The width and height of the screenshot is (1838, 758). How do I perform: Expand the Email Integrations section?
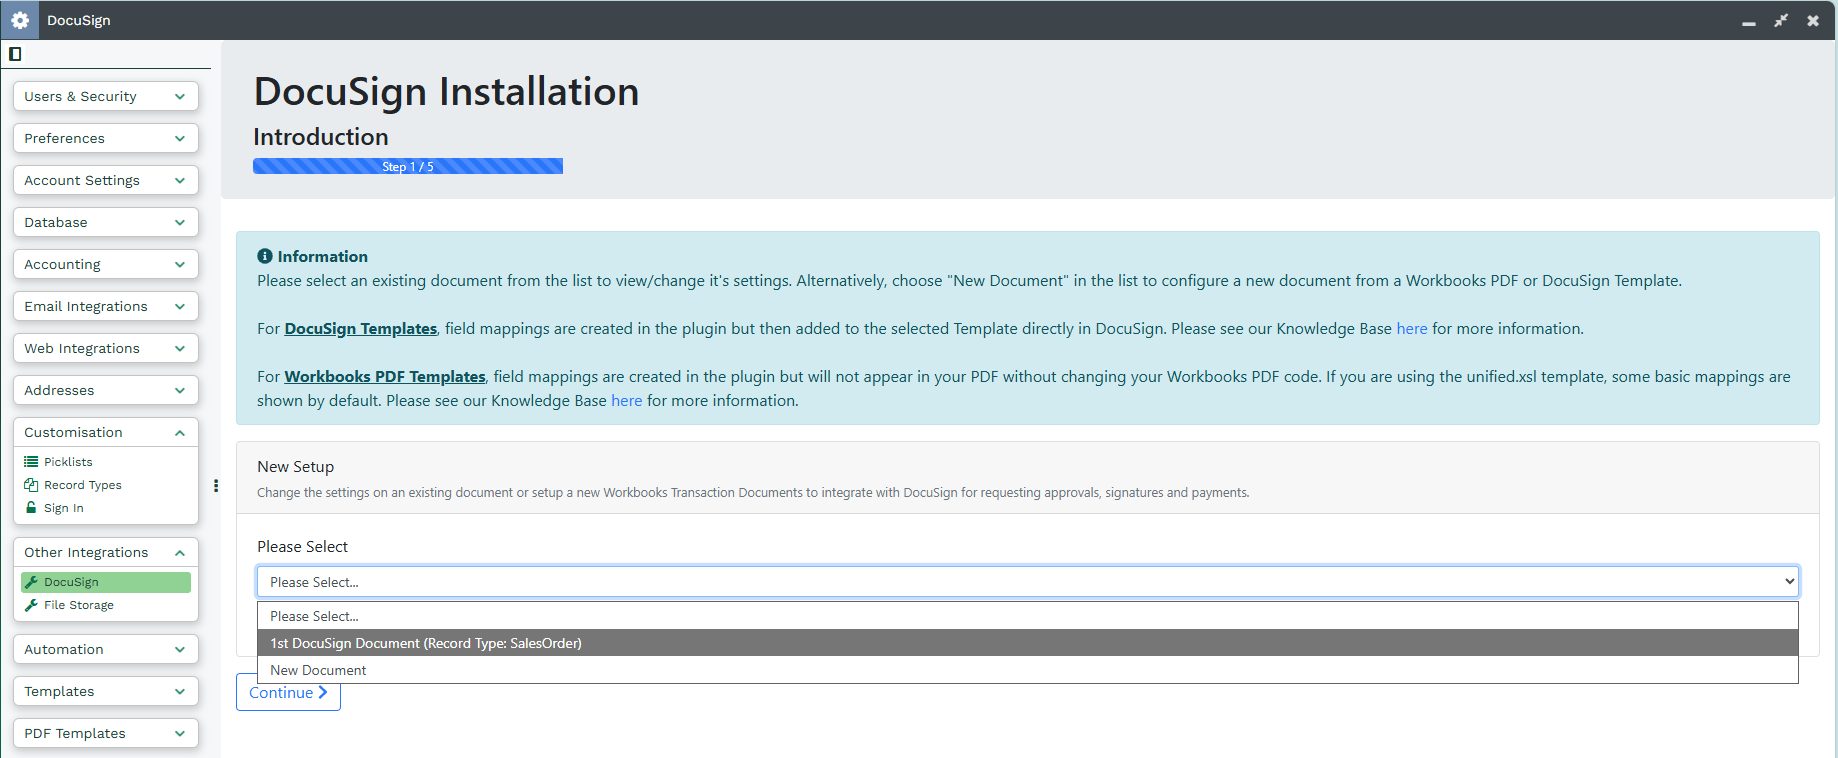coord(106,306)
